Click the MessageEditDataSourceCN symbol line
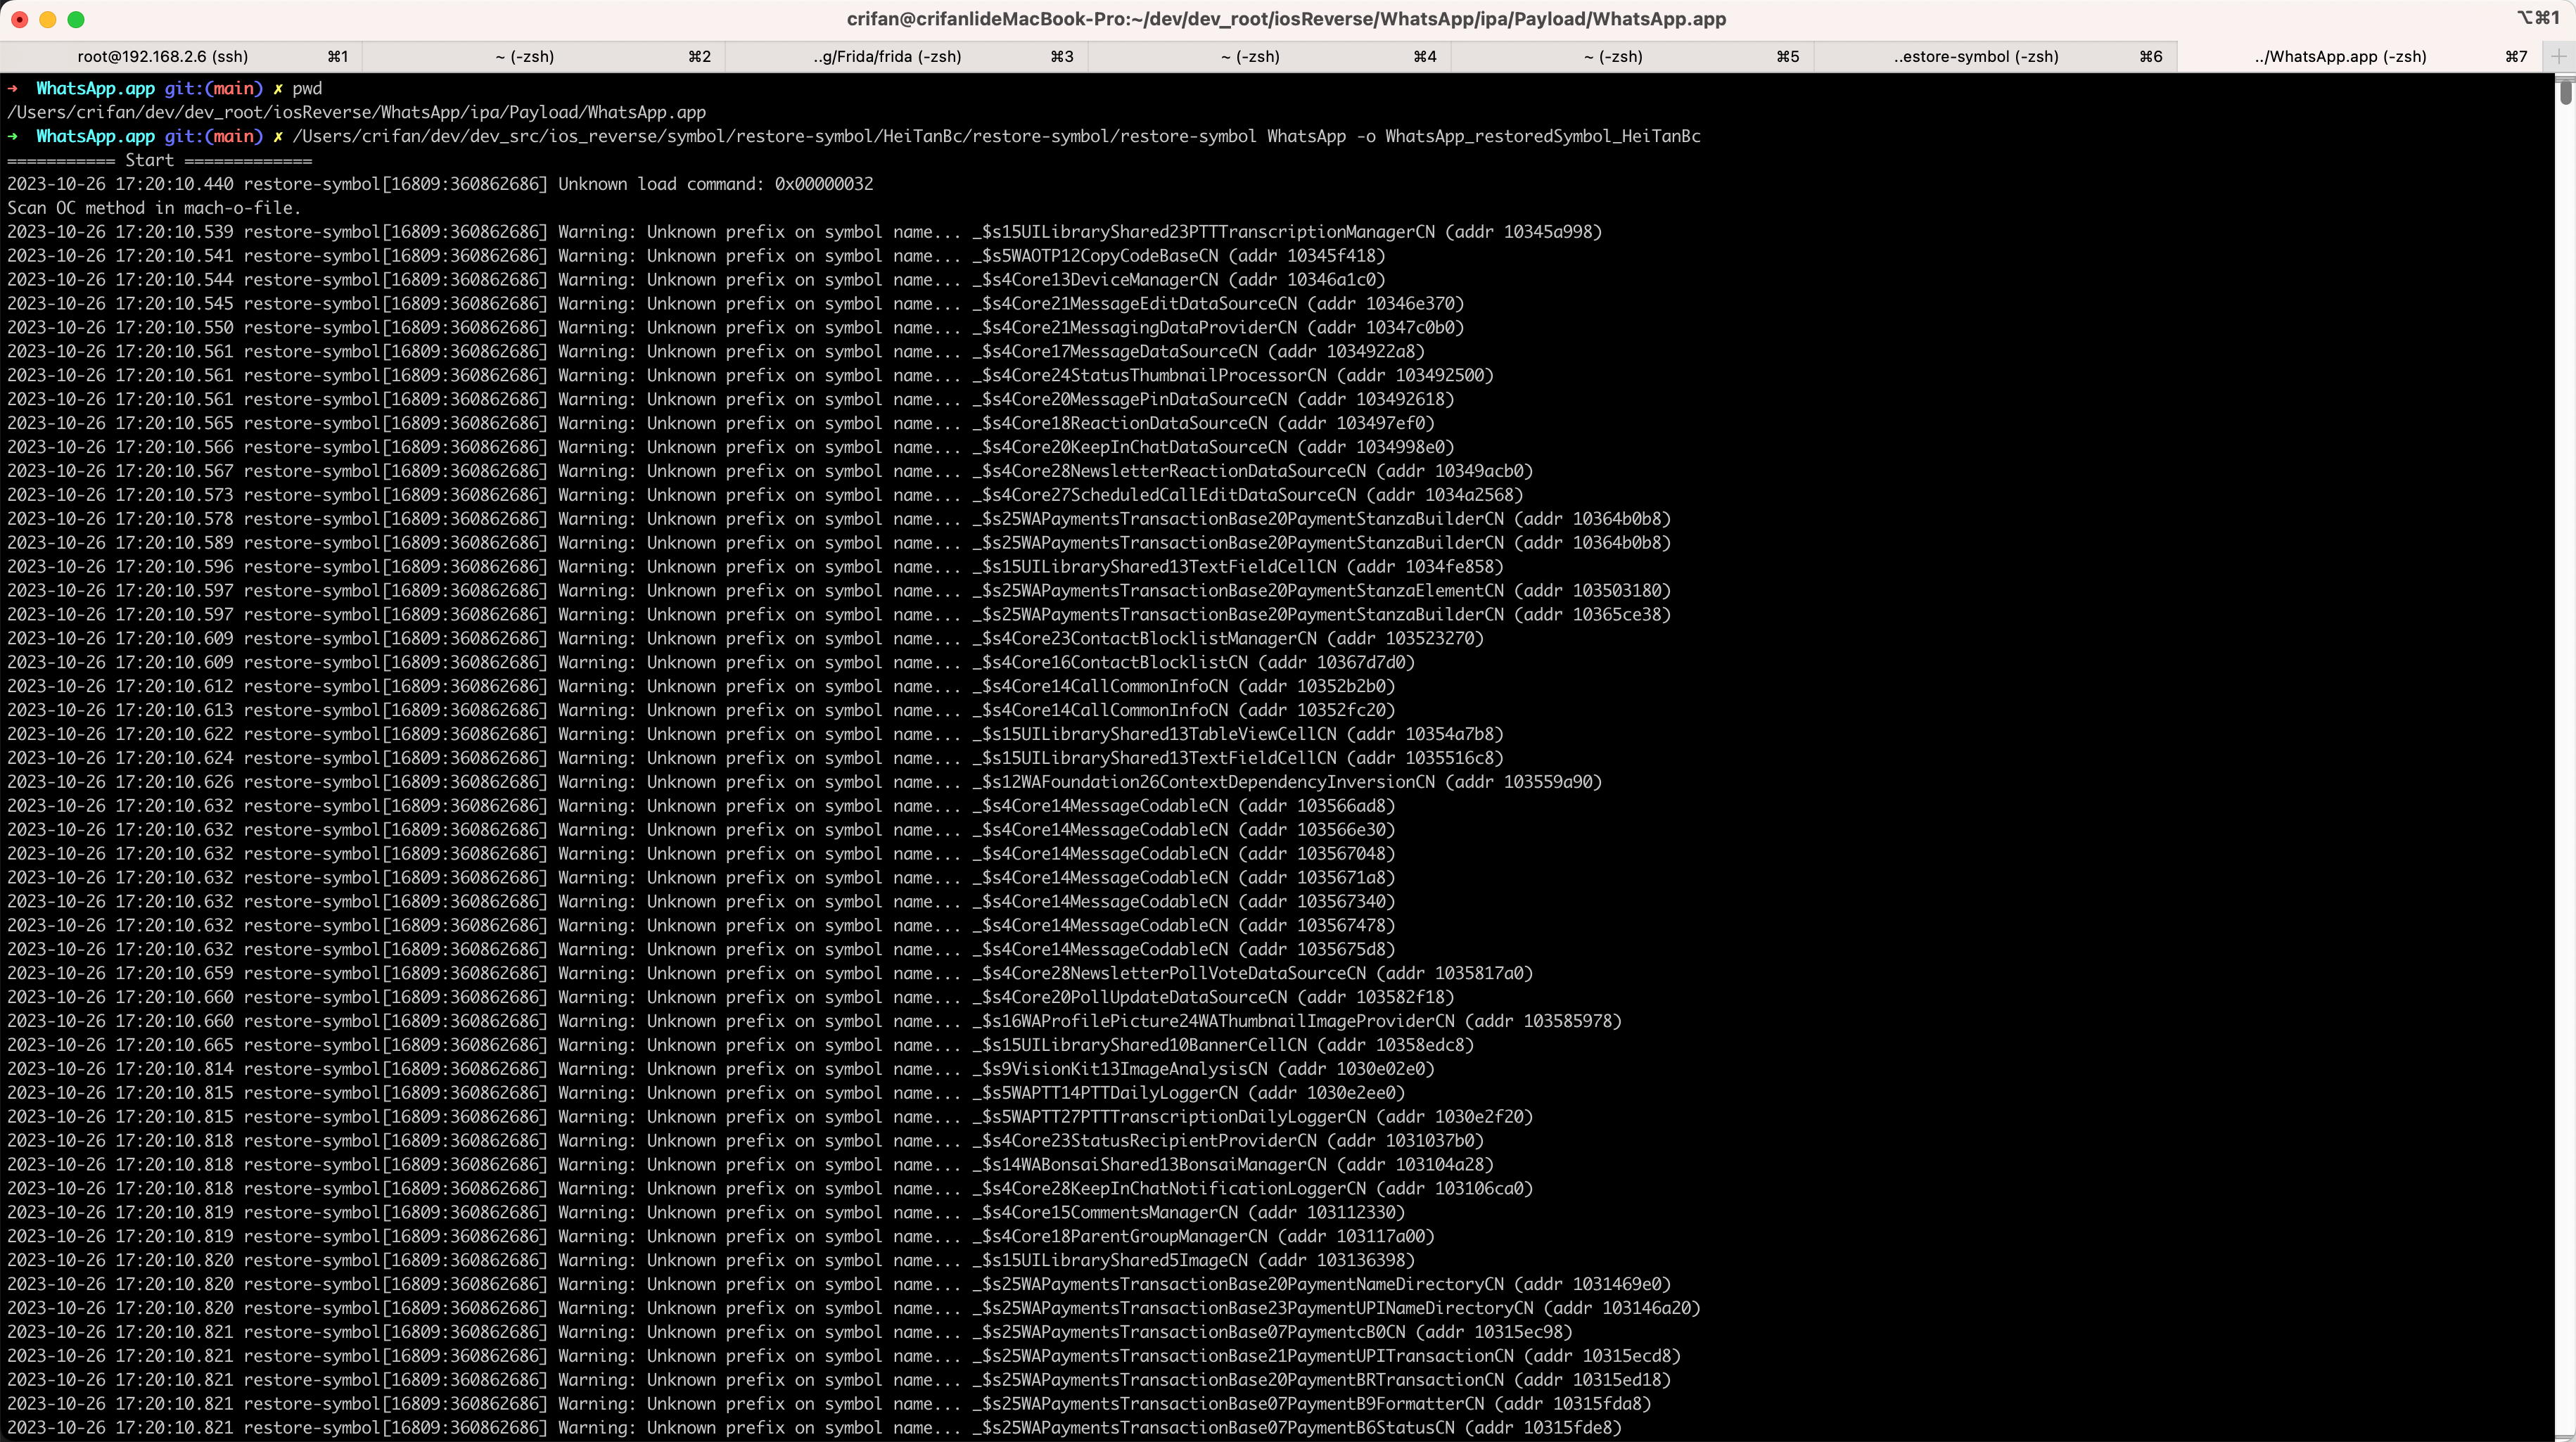This screenshot has width=2576, height=1442. (x=735, y=304)
